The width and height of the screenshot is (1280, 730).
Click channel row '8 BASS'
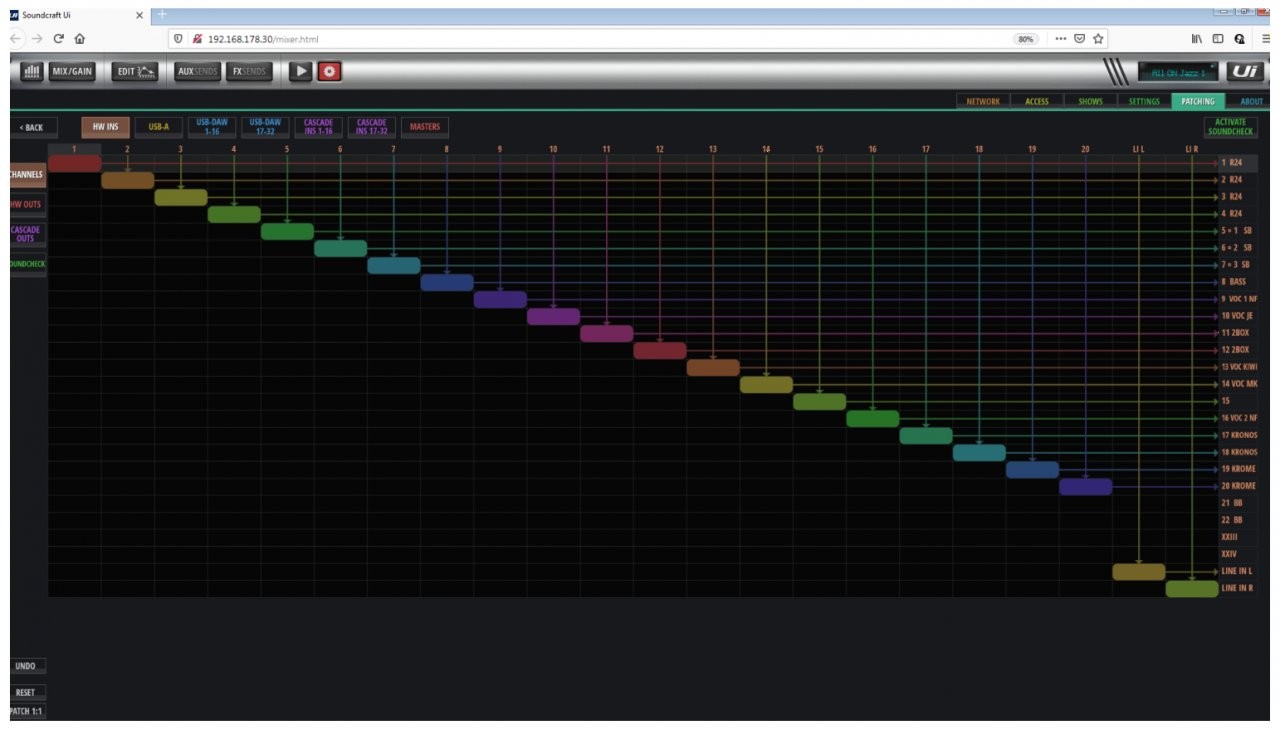point(1238,282)
